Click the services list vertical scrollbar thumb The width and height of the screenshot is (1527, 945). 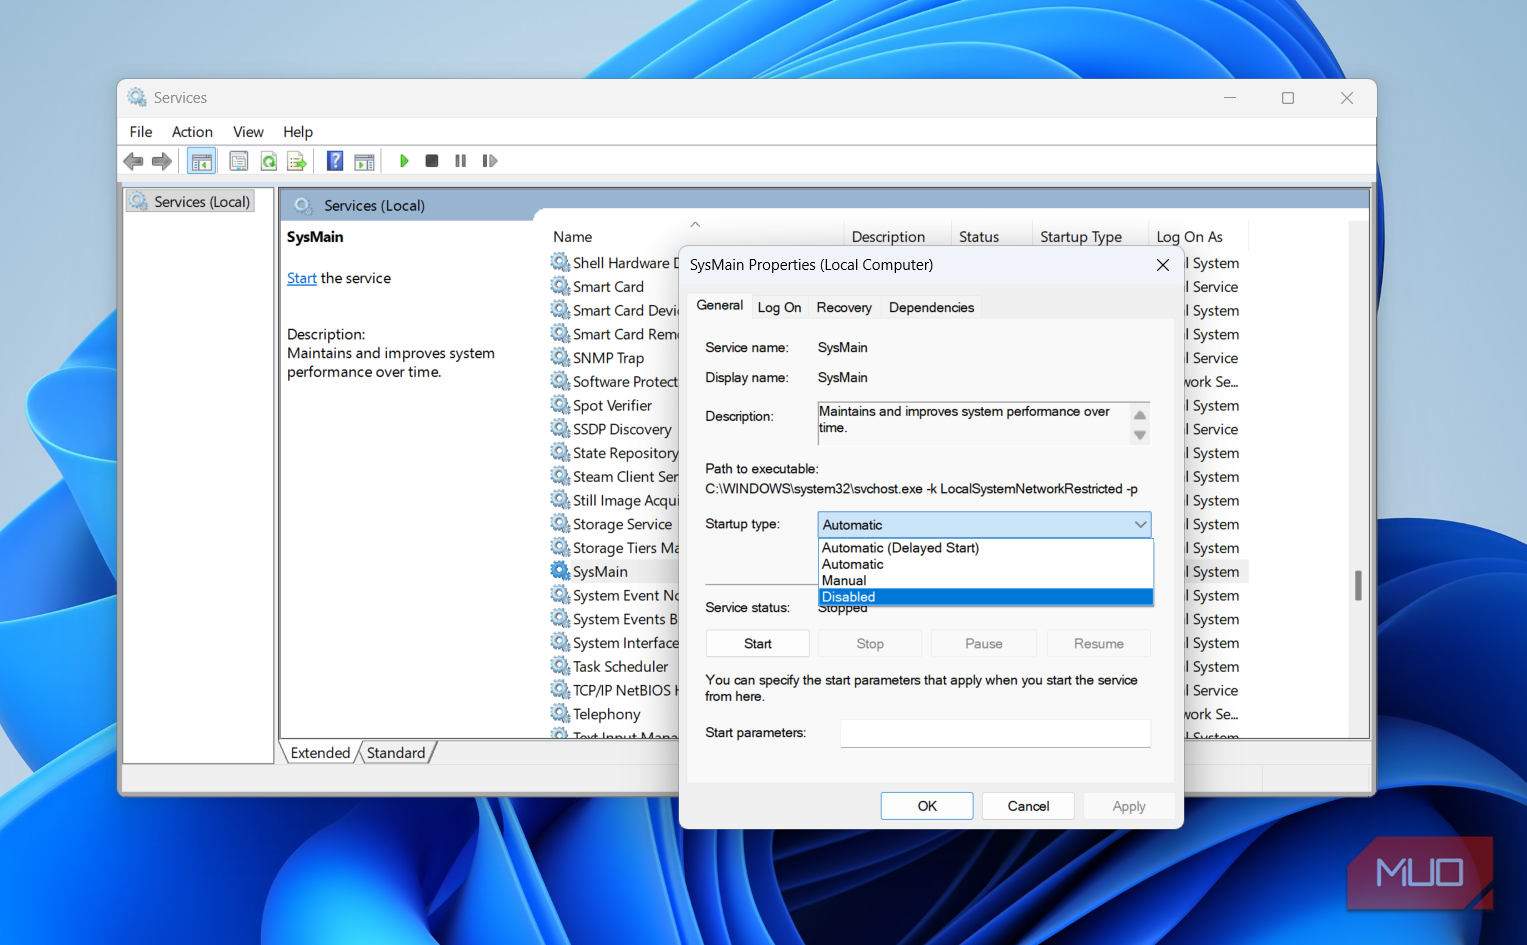click(x=1358, y=585)
